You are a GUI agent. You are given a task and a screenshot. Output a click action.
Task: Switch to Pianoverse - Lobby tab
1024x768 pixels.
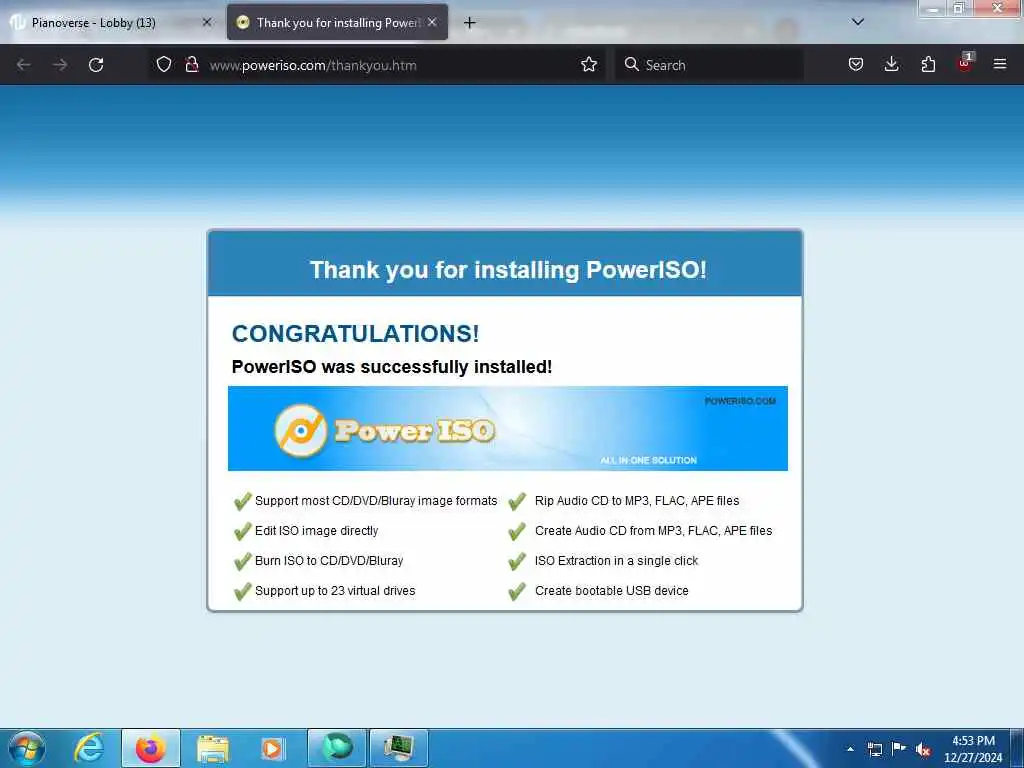[x=112, y=23]
